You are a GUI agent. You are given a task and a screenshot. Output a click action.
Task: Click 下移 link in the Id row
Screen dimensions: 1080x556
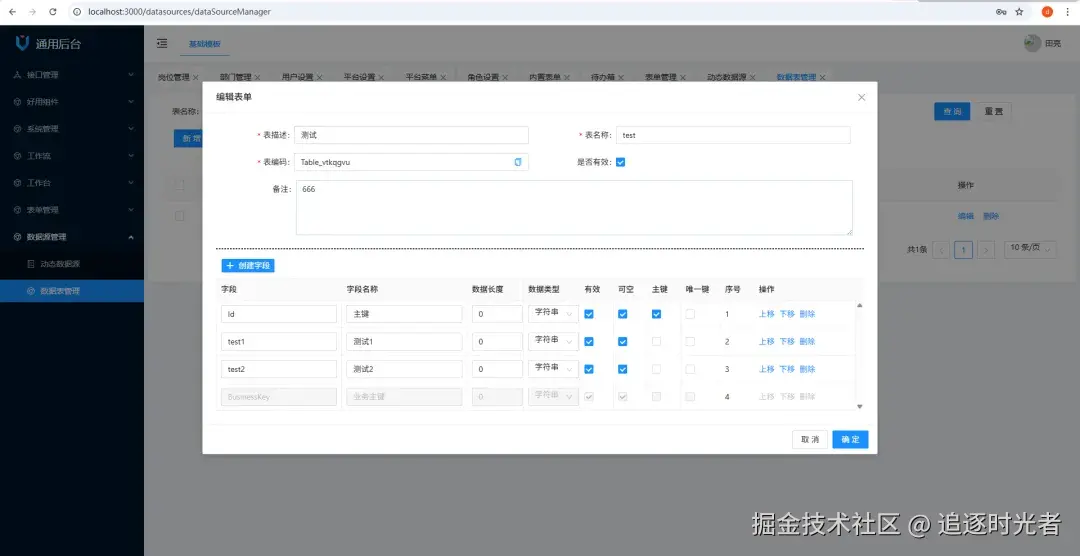(787, 314)
